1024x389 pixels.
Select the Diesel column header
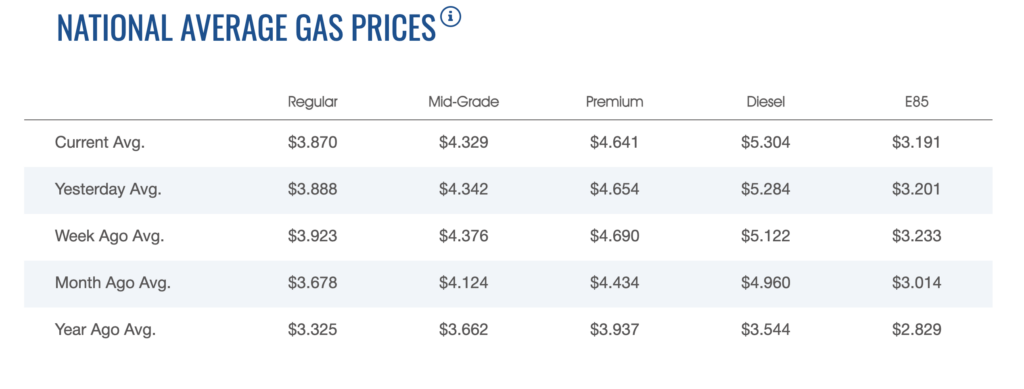[765, 102]
